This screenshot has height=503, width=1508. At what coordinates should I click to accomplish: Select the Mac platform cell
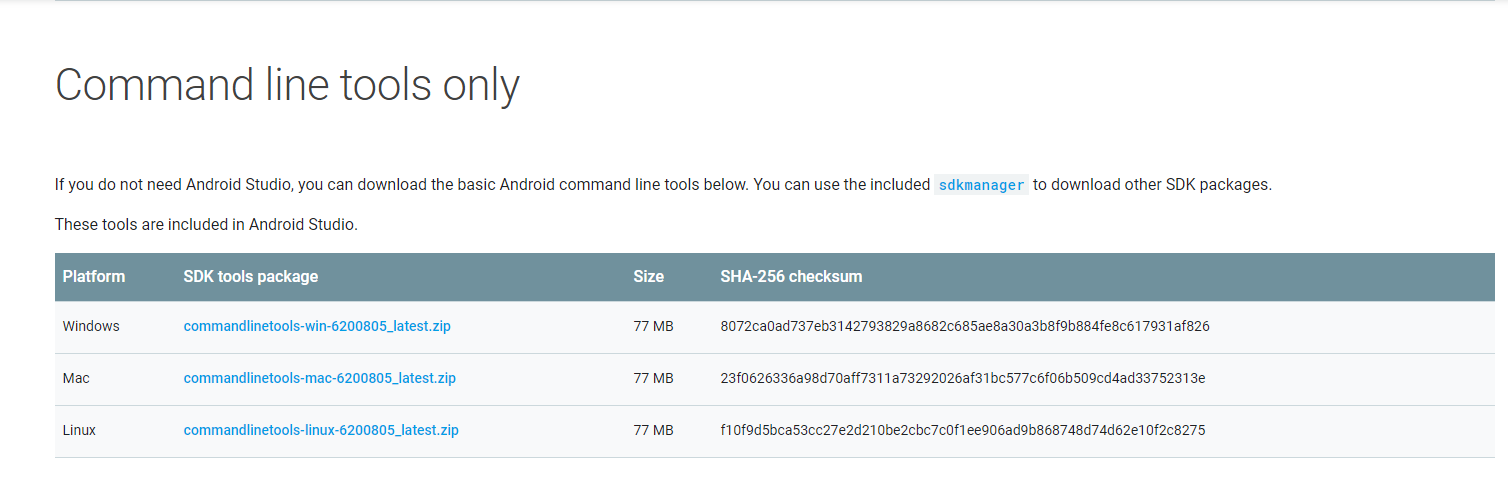[x=76, y=378]
